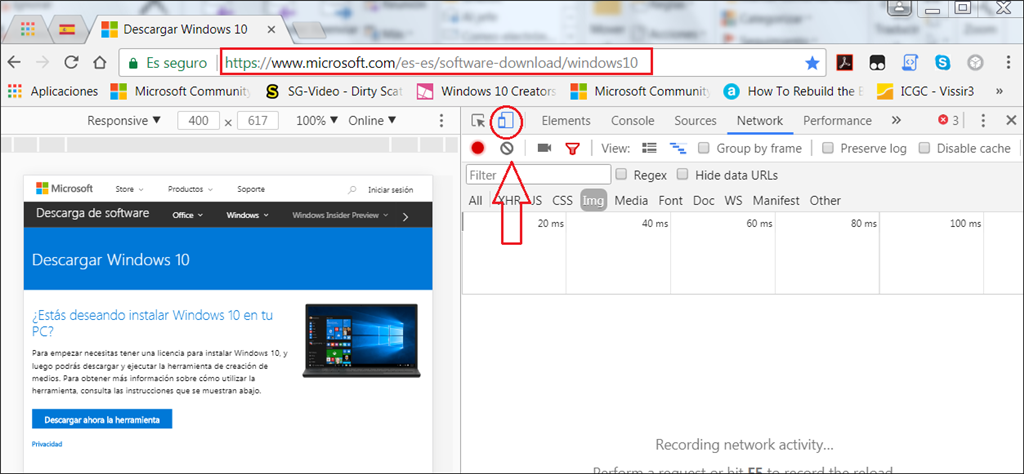Filter requests by Font type
The image size is (1024, 474).
click(670, 200)
